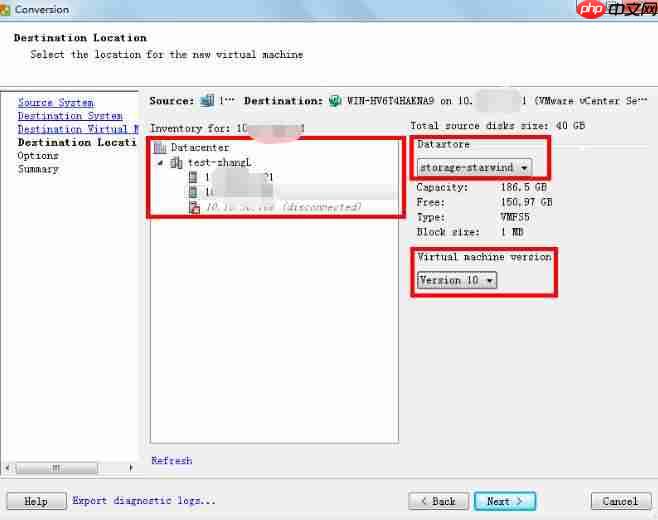Click the destination vCenter server icon
The image size is (658, 520).
tap(335, 101)
